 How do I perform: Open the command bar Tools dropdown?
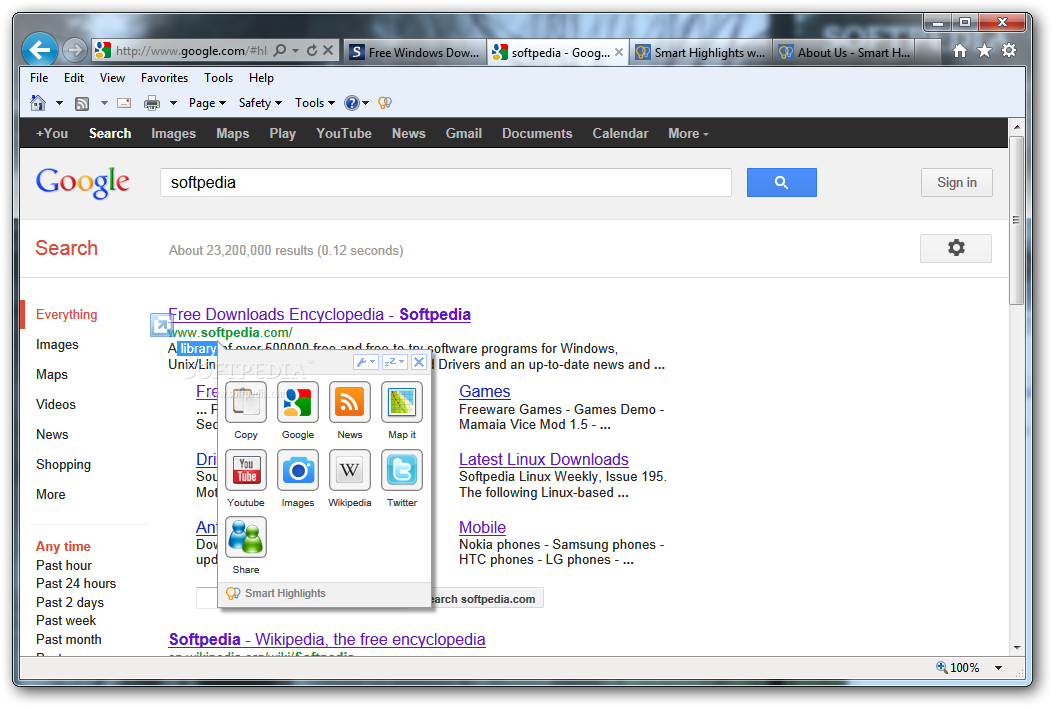pyautogui.click(x=314, y=103)
